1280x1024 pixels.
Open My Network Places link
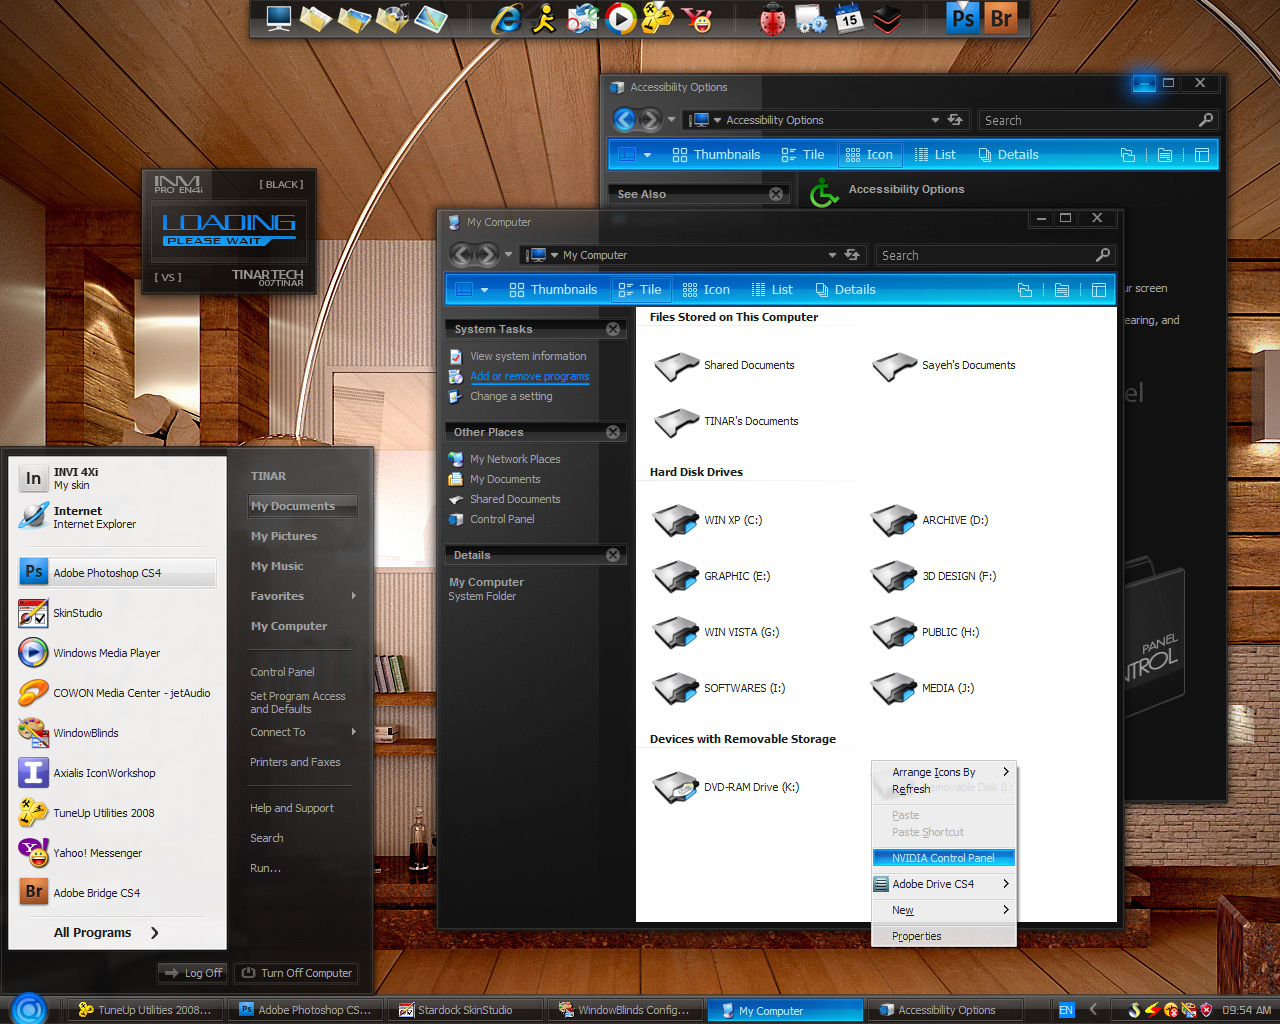(515, 459)
